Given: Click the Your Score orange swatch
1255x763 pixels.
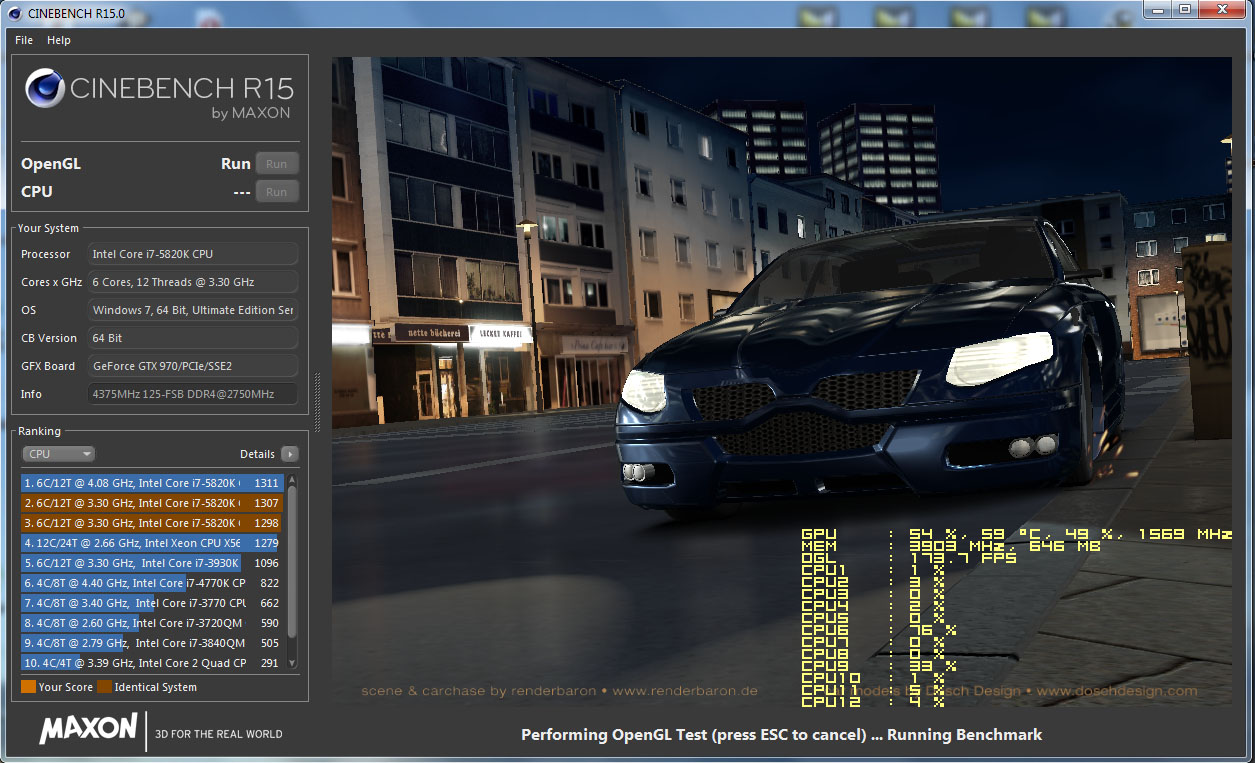Looking at the screenshot, I should pyautogui.click(x=28, y=687).
